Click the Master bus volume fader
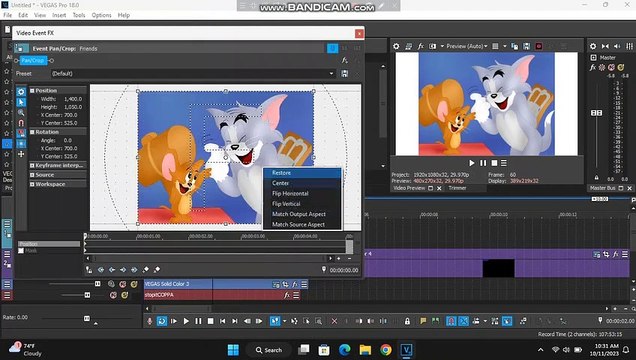This screenshot has height=360, width=636. pyautogui.click(x=596, y=112)
